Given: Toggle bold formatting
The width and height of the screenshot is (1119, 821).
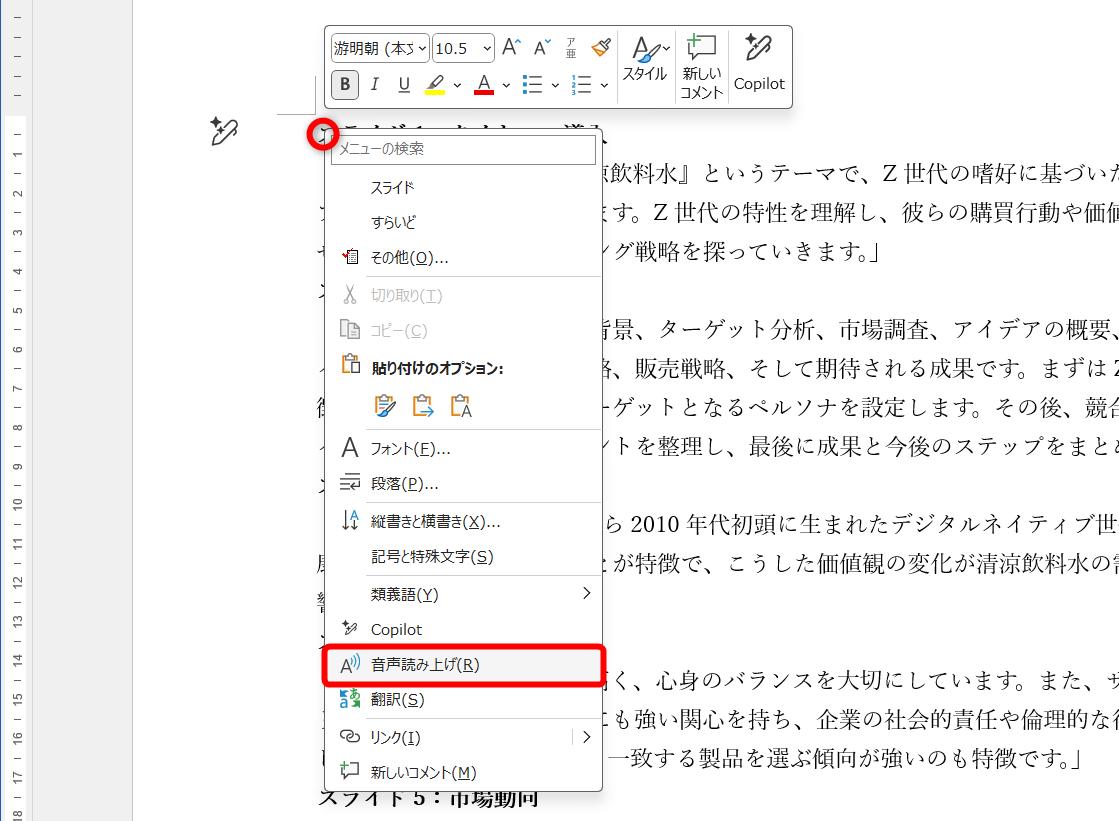Looking at the screenshot, I should click(344, 85).
